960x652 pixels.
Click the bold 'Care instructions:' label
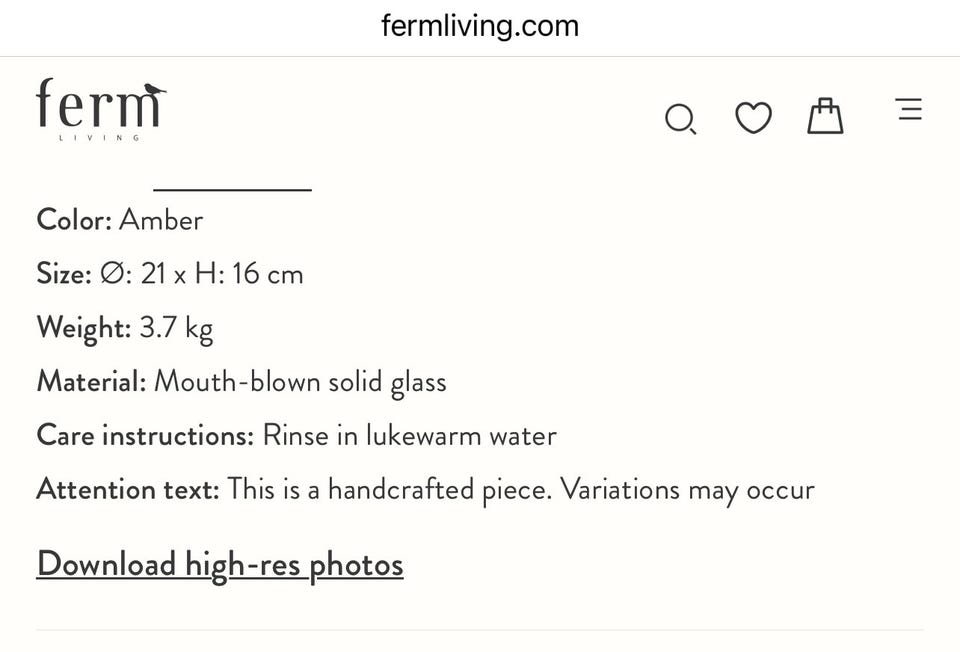coord(145,436)
